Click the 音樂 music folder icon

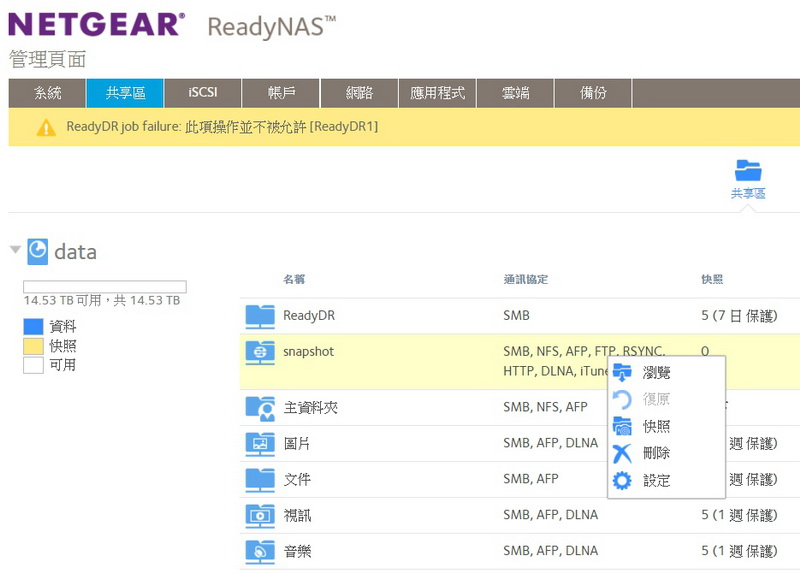click(260, 552)
